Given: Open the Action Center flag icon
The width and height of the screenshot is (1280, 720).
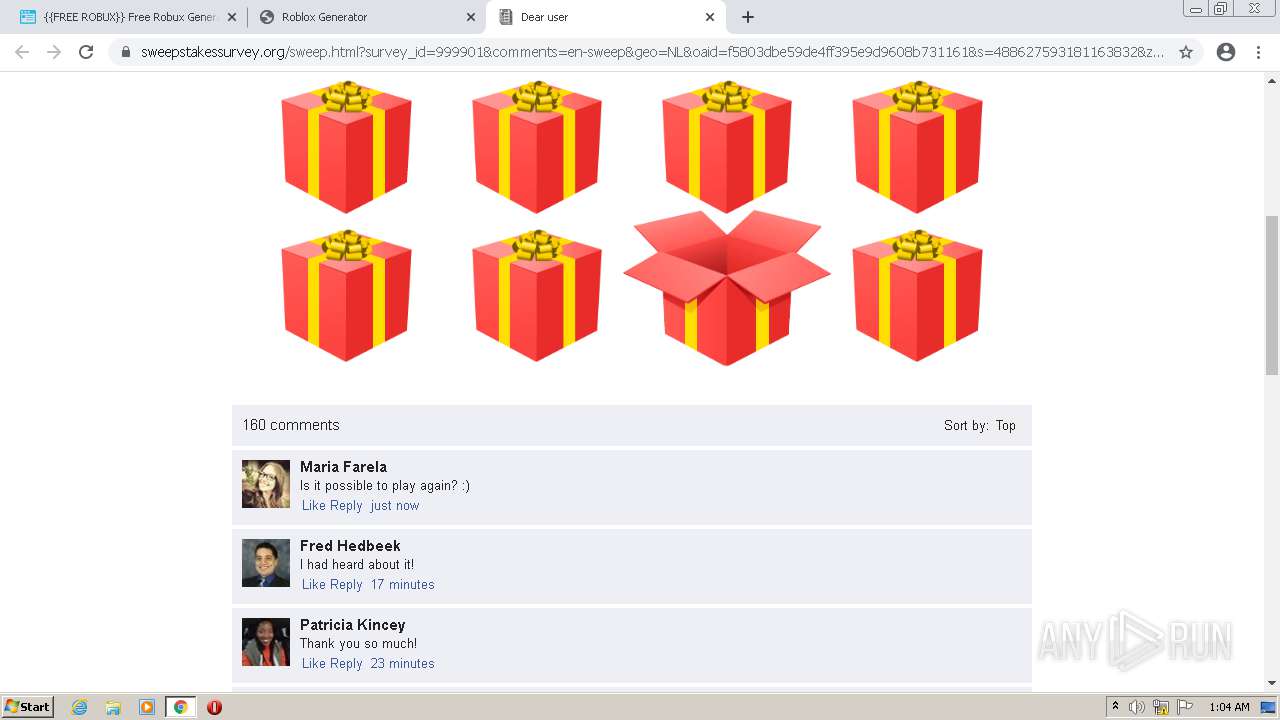Looking at the screenshot, I should (x=1185, y=707).
